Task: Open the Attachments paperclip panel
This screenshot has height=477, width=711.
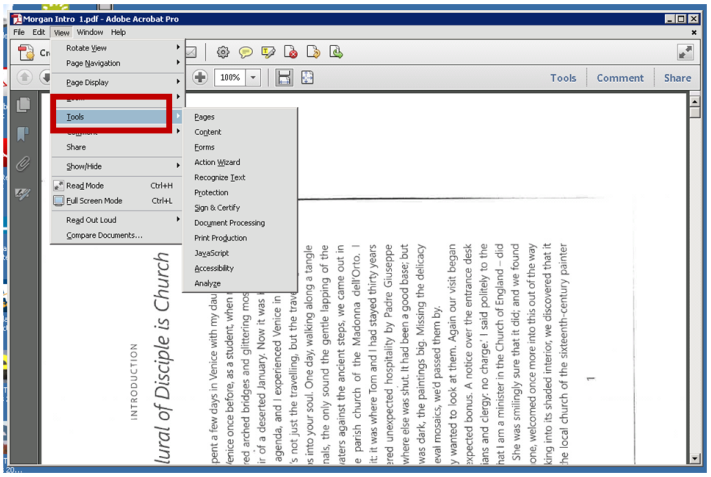Action: click(23, 164)
